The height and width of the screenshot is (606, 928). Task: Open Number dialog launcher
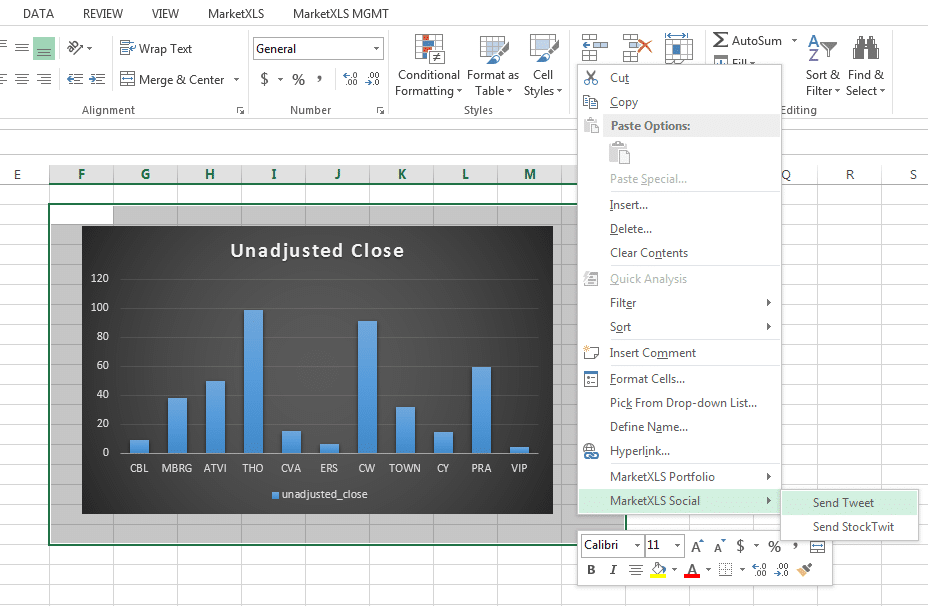tap(380, 111)
